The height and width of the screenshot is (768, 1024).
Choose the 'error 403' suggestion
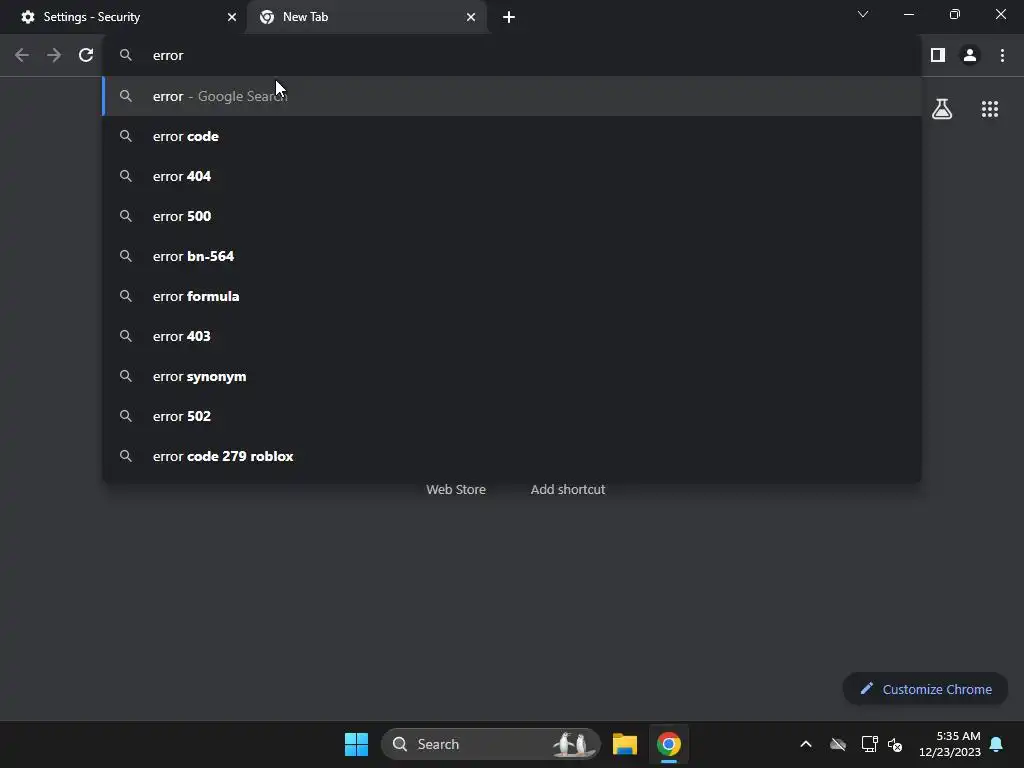512,336
